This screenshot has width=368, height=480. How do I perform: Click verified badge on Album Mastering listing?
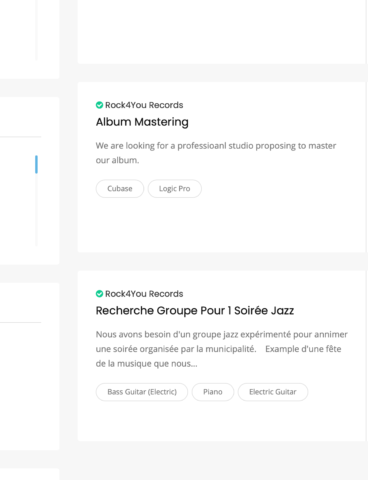[99, 105]
